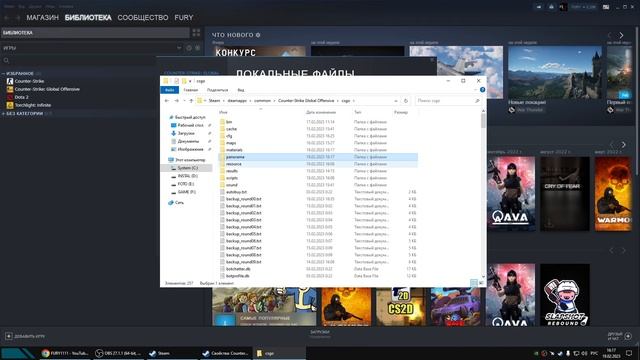Open Загрузки in quick access
The image size is (640, 360).
coord(186,133)
